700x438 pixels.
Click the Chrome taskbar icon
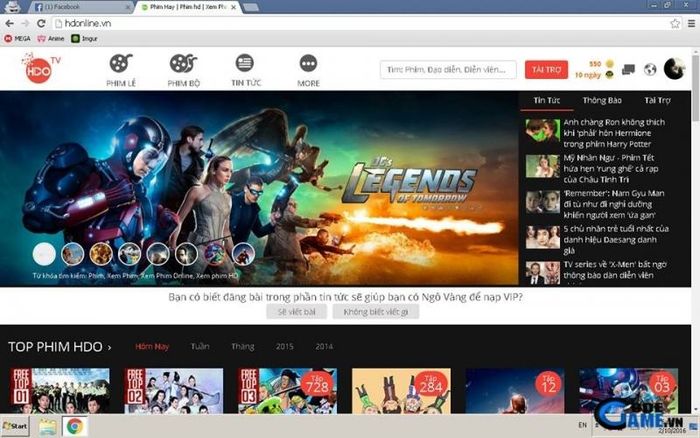[75, 426]
